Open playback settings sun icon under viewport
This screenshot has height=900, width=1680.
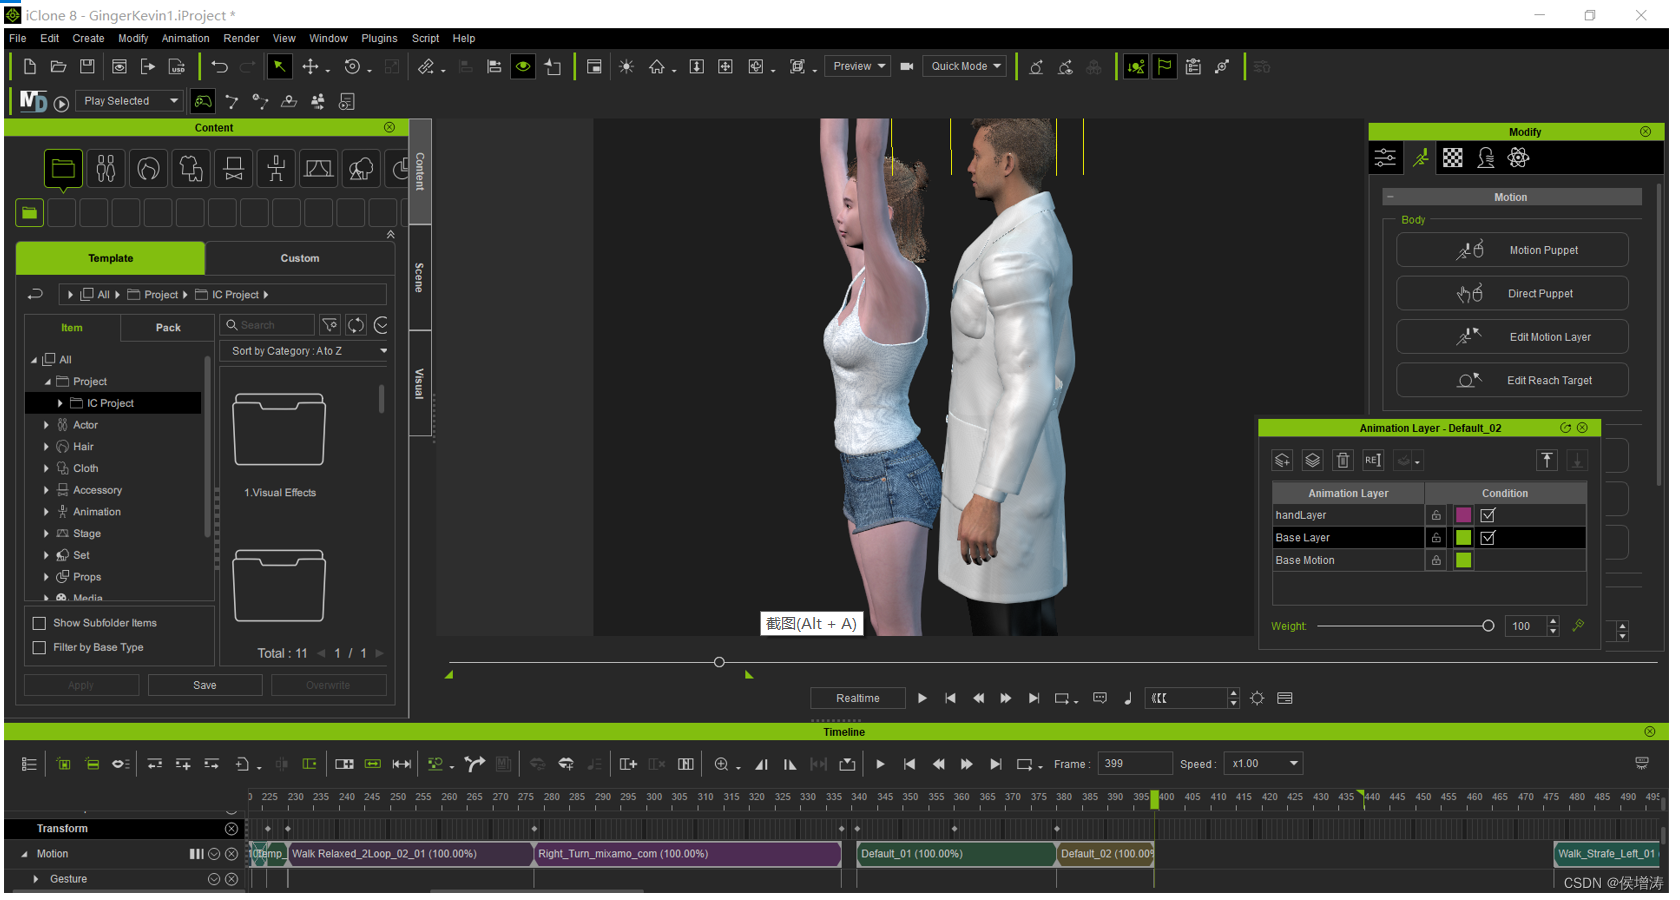click(x=1257, y=698)
